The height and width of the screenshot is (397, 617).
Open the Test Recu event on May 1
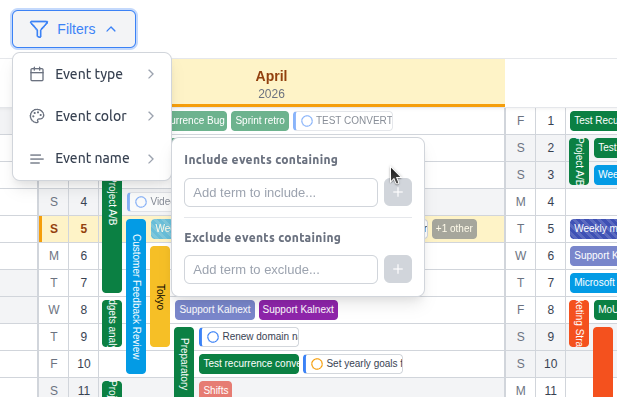[593, 120]
